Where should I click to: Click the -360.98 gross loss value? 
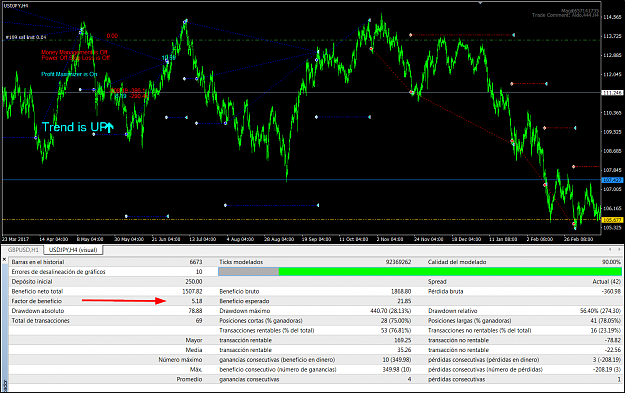coord(610,291)
